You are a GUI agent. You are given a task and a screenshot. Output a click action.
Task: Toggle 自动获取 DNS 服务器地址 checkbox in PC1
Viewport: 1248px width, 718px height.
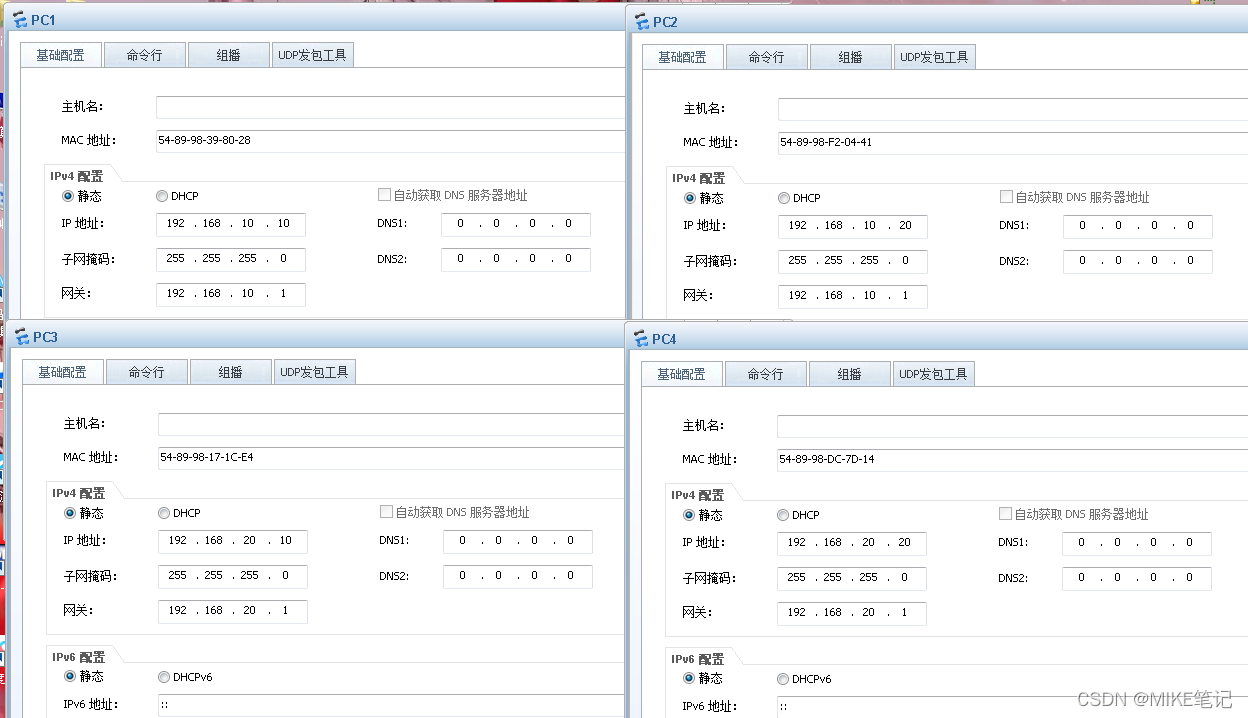(385, 195)
